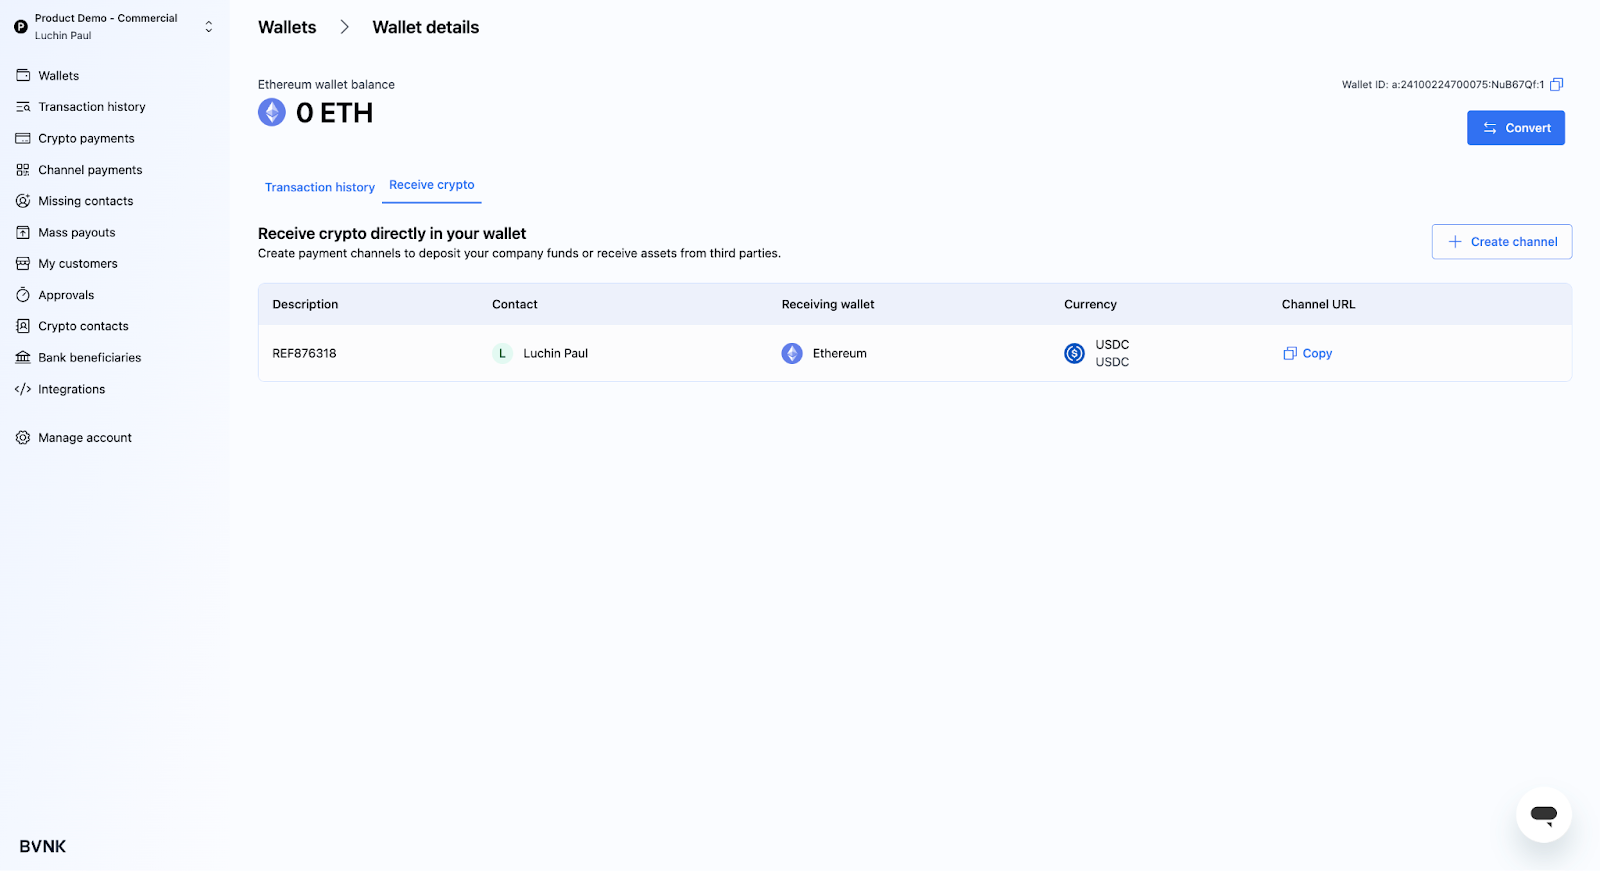This screenshot has height=871, width=1600.
Task: Go to Missing contacts
Action: [x=85, y=201]
